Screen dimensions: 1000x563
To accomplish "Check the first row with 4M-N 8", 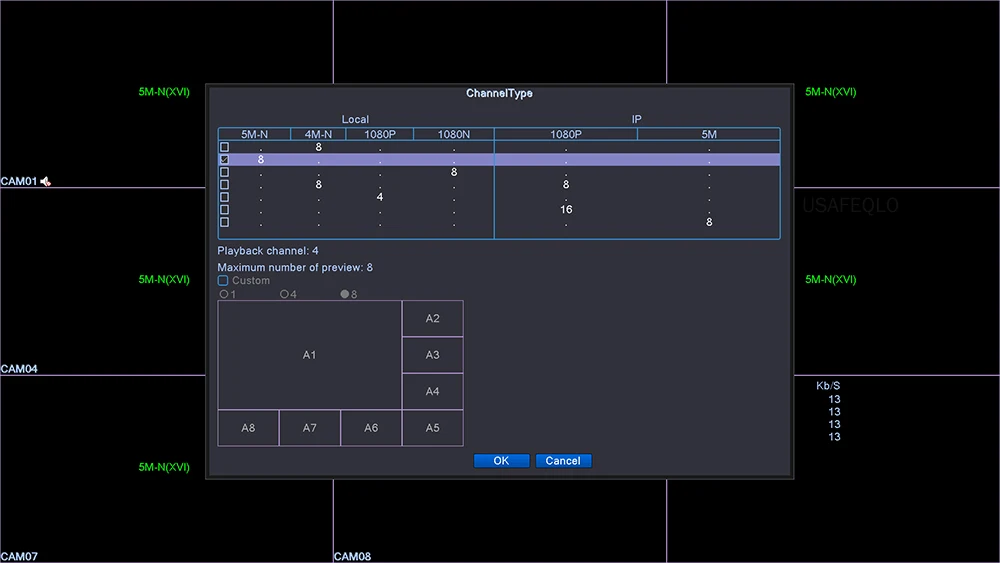I will (x=224, y=147).
